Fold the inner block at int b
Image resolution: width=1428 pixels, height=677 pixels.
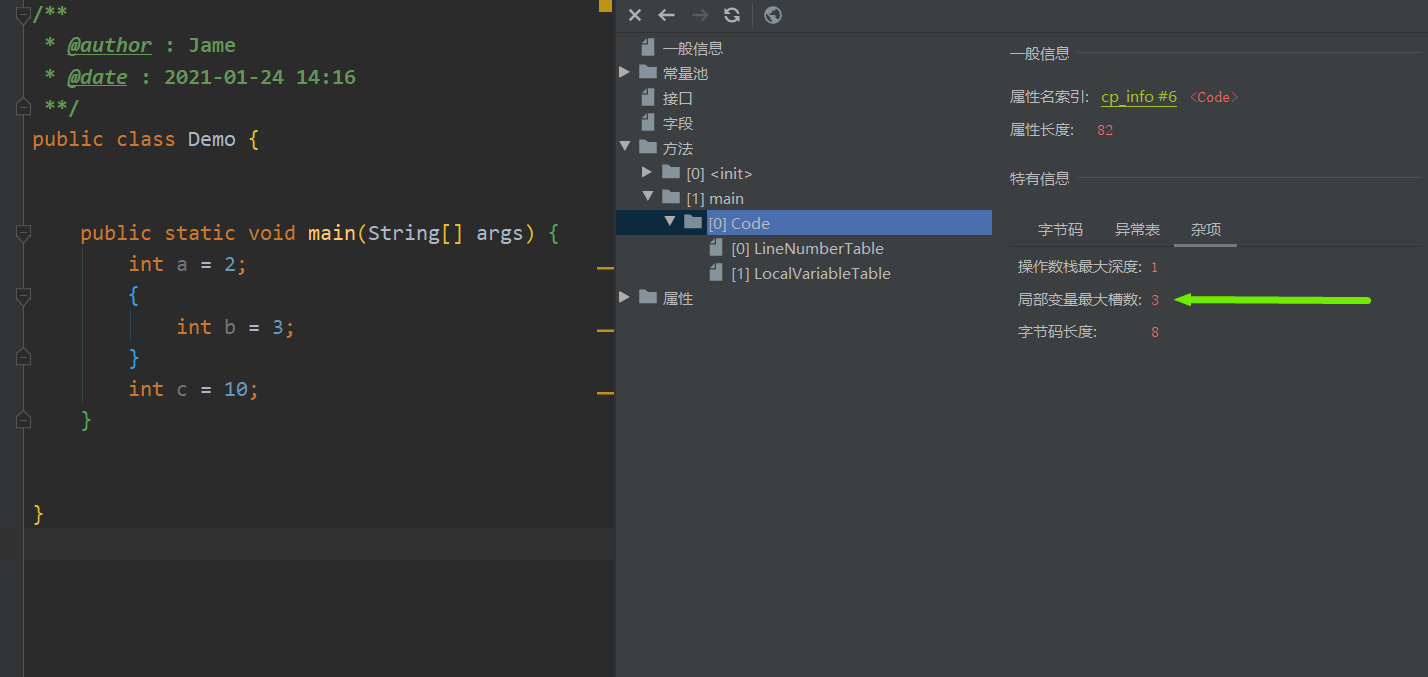23,296
